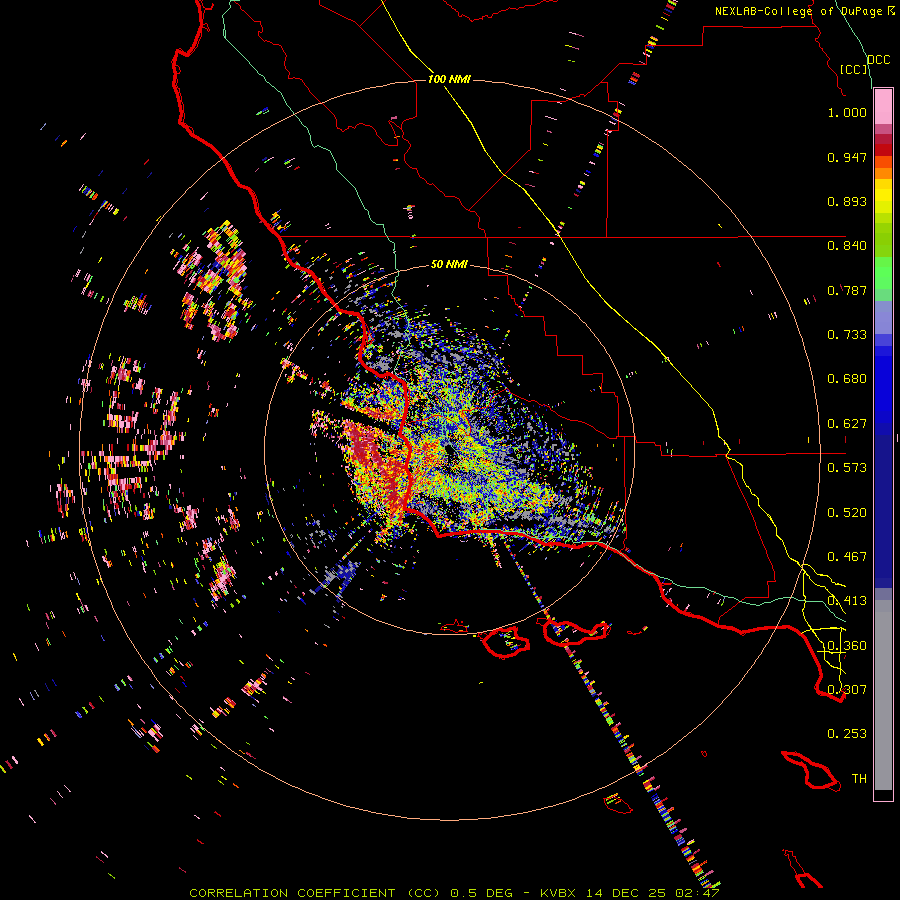The height and width of the screenshot is (900, 900).
Task: Click the orange segment of the color bar
Action: pos(883,173)
